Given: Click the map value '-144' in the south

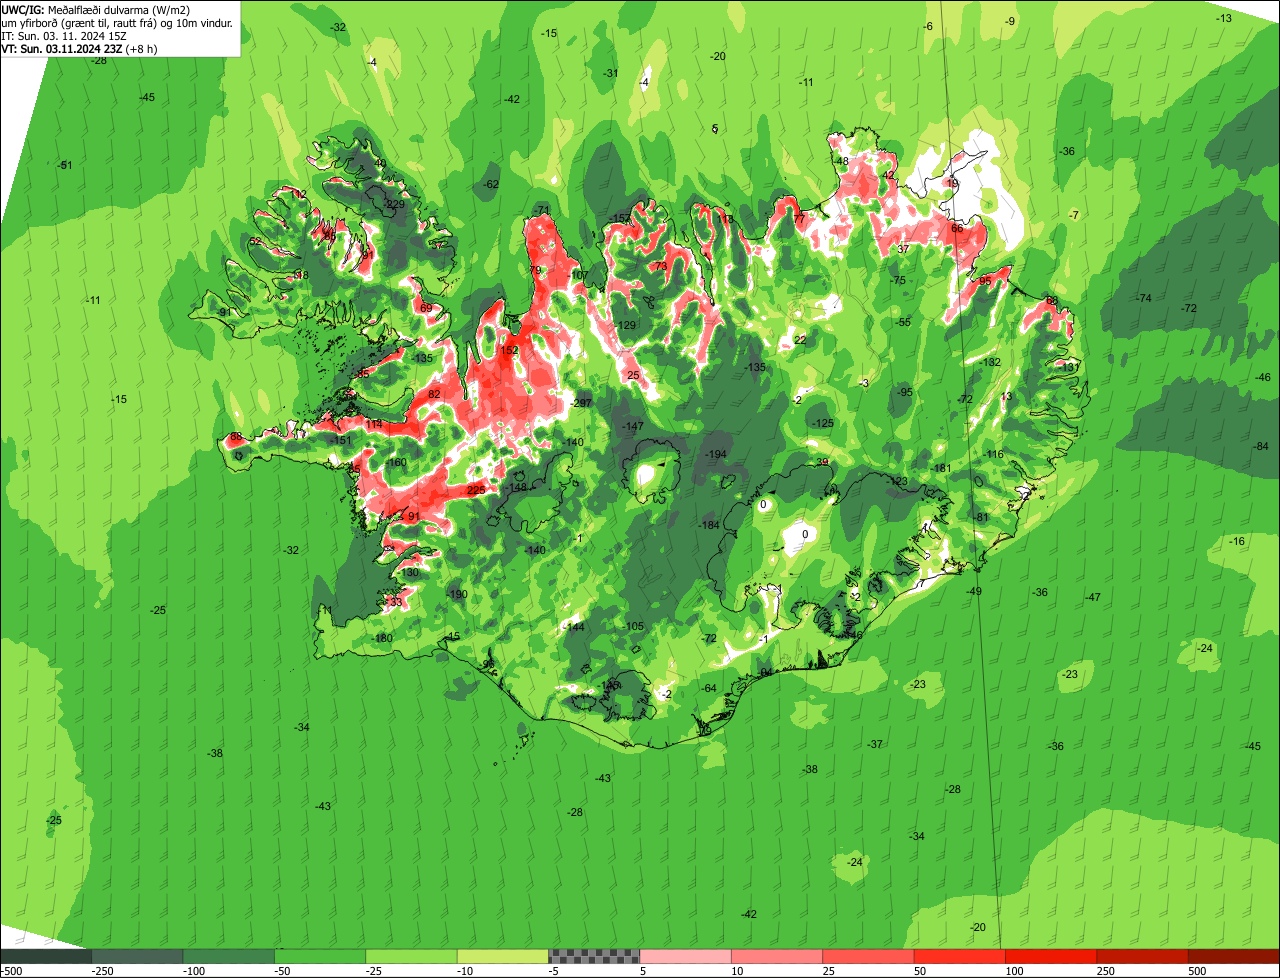Looking at the screenshot, I should click(574, 626).
